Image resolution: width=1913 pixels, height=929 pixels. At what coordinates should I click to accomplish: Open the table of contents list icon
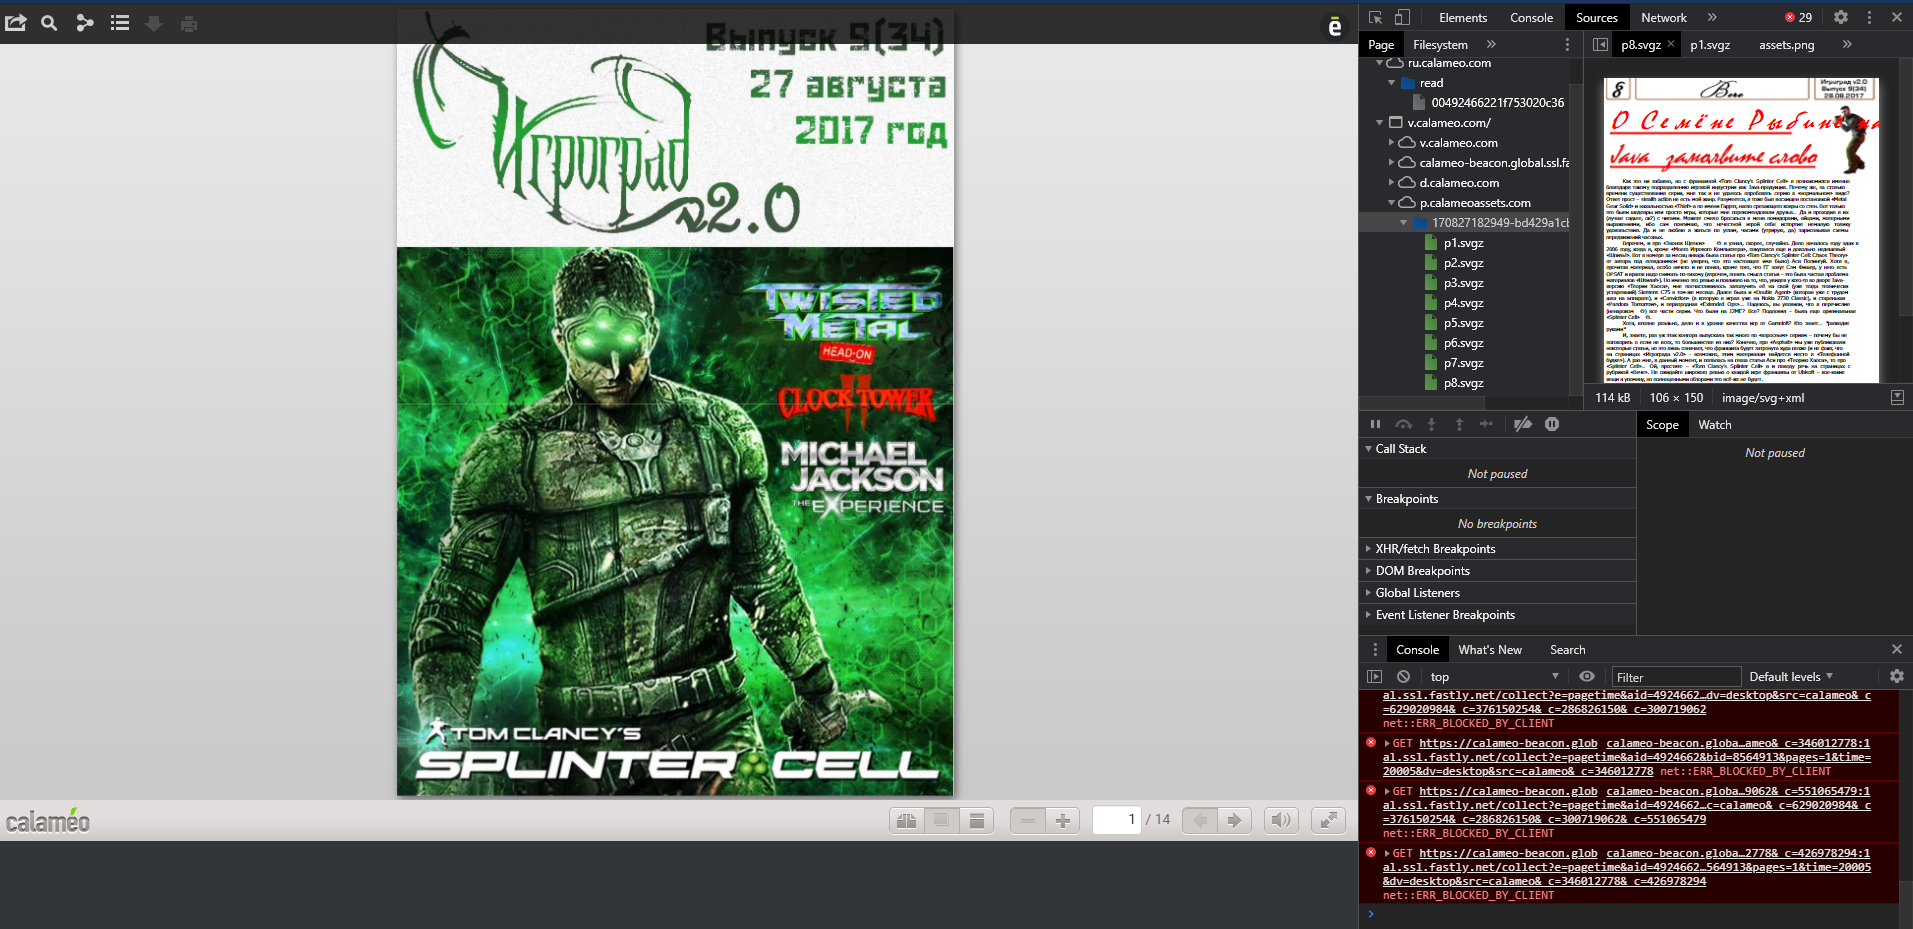coord(120,23)
